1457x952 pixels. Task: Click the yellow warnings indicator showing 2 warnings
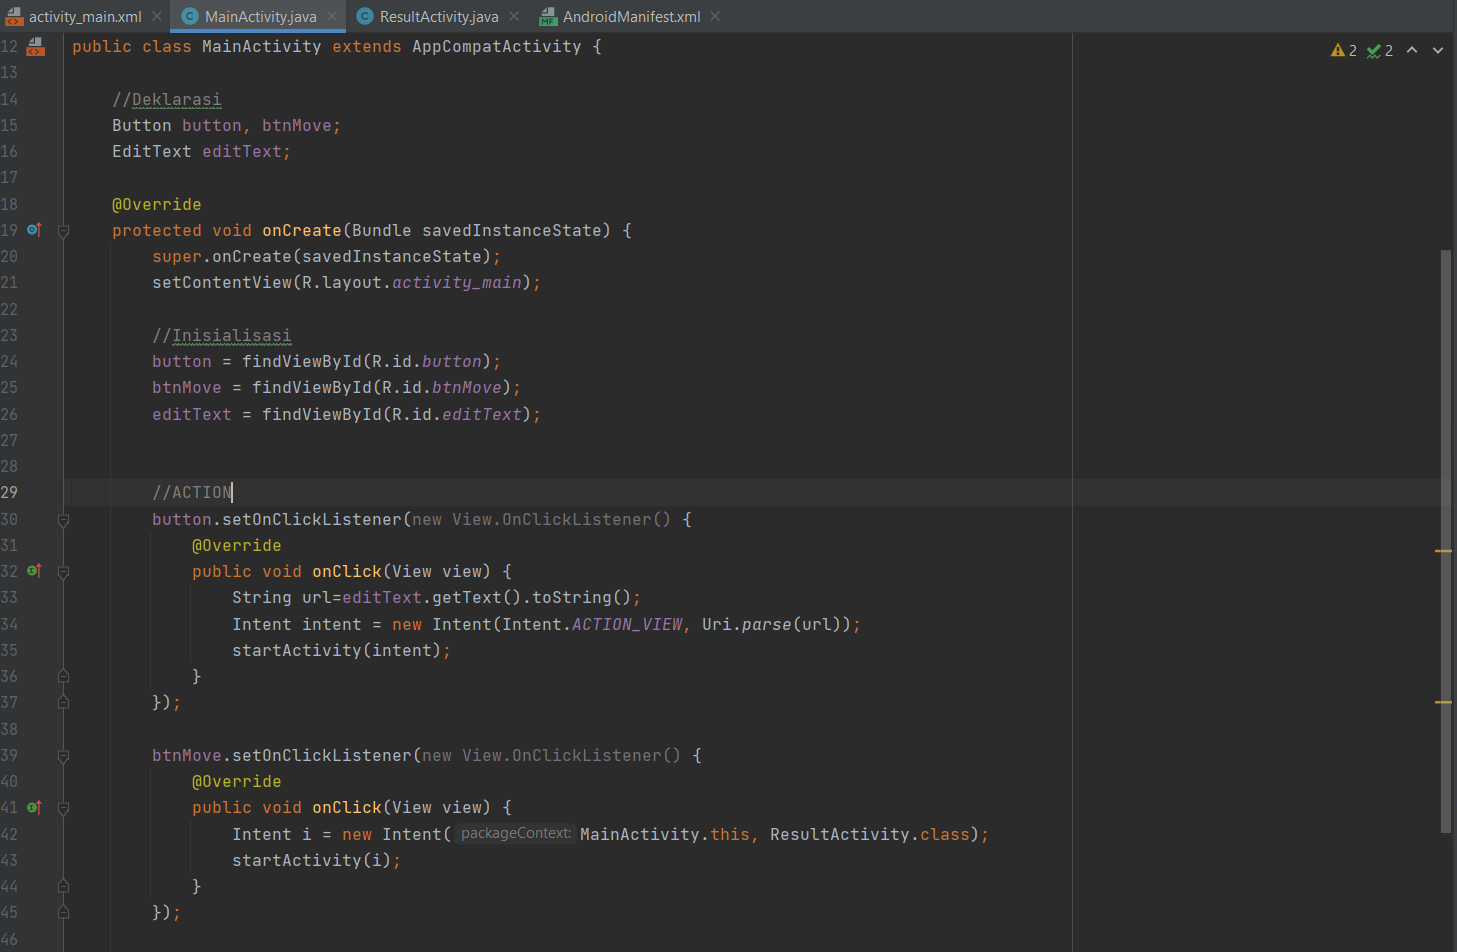(x=1342, y=50)
